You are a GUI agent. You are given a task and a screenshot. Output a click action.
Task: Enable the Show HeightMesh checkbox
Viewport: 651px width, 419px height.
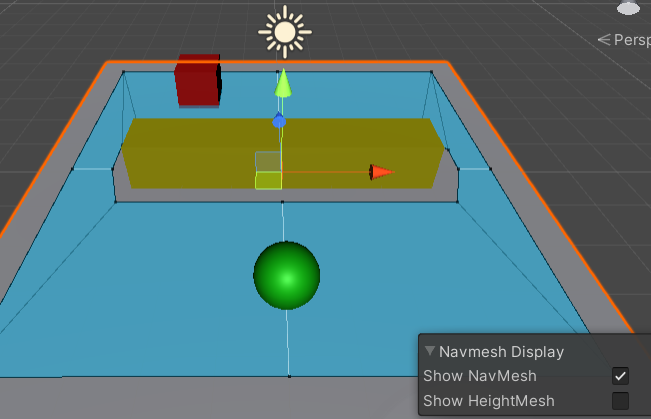click(x=620, y=401)
